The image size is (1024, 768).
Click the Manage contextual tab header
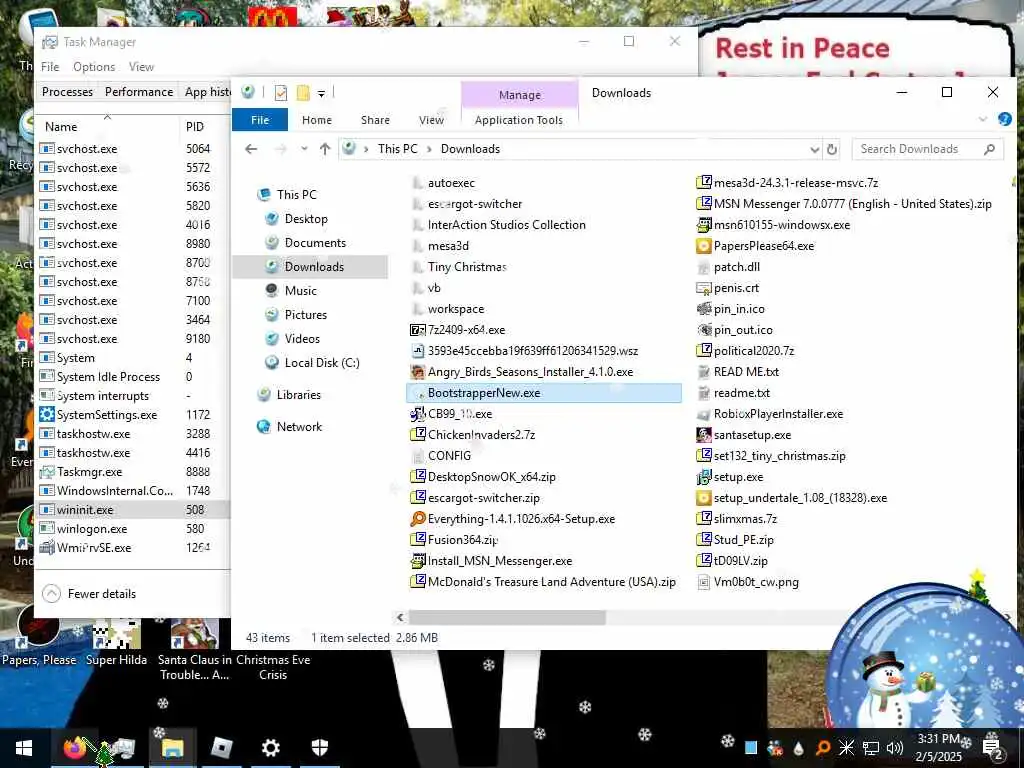520,95
